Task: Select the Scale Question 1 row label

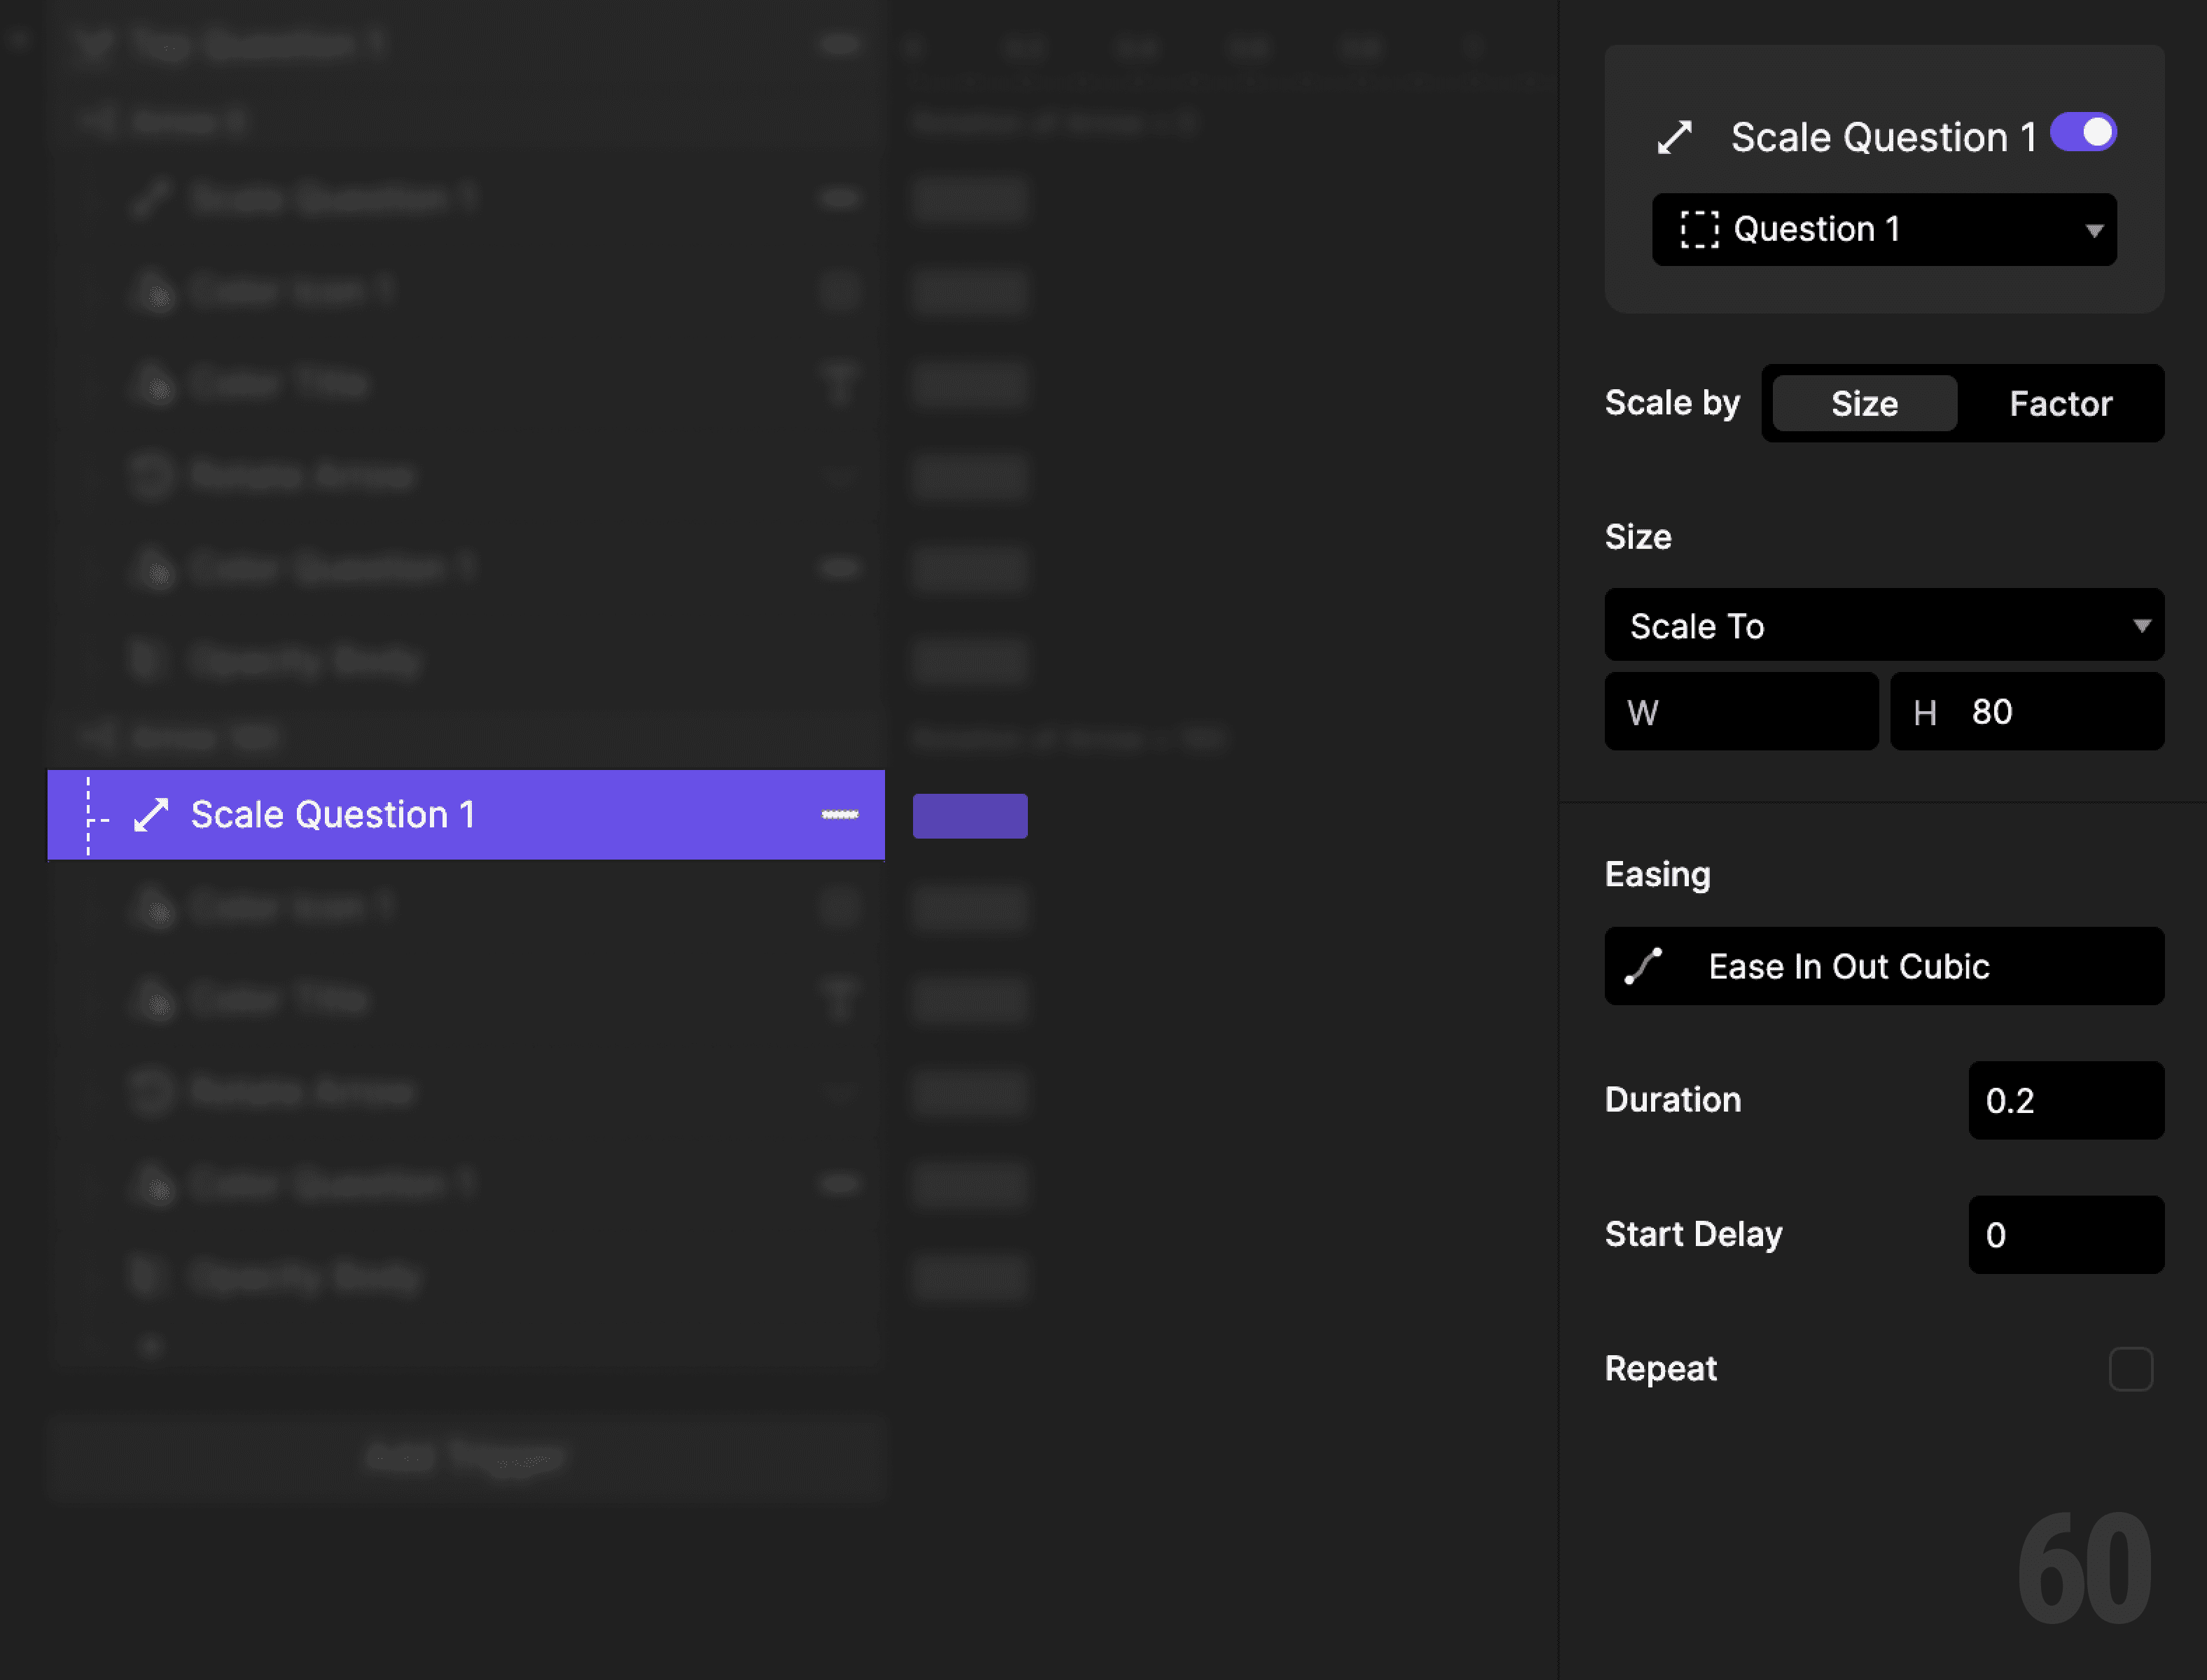Action: 333,815
